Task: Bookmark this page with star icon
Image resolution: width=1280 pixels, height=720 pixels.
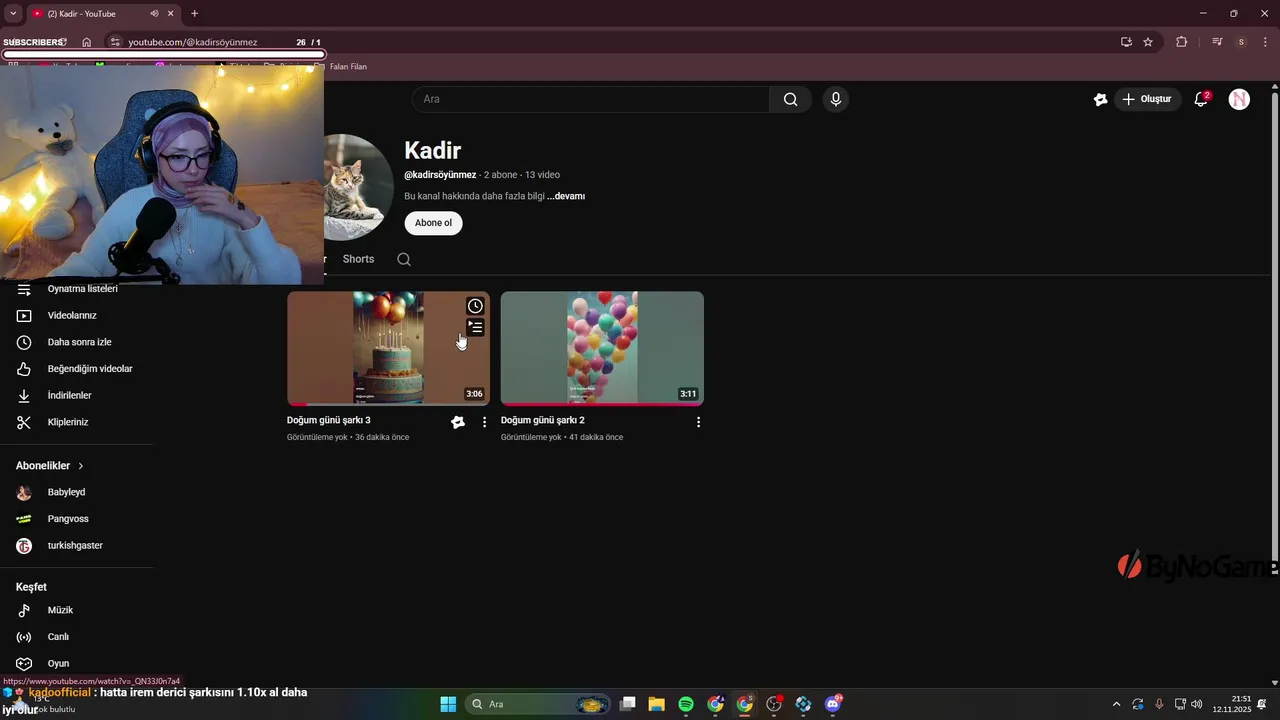Action: point(1148,42)
